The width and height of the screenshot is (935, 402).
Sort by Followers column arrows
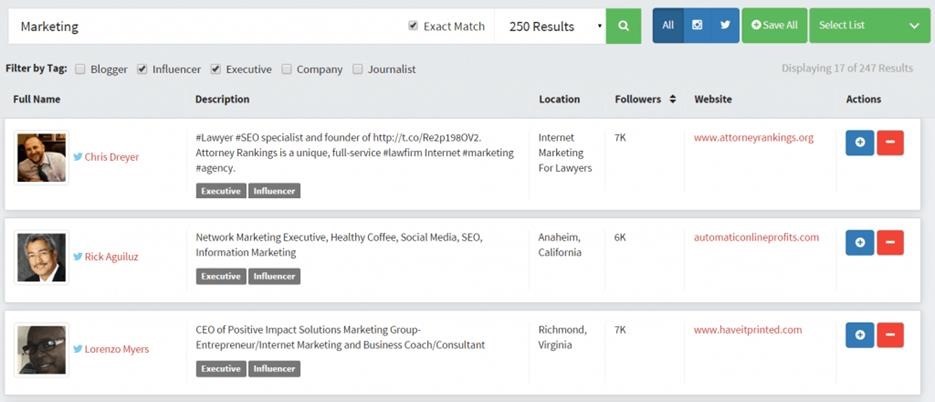click(x=673, y=100)
